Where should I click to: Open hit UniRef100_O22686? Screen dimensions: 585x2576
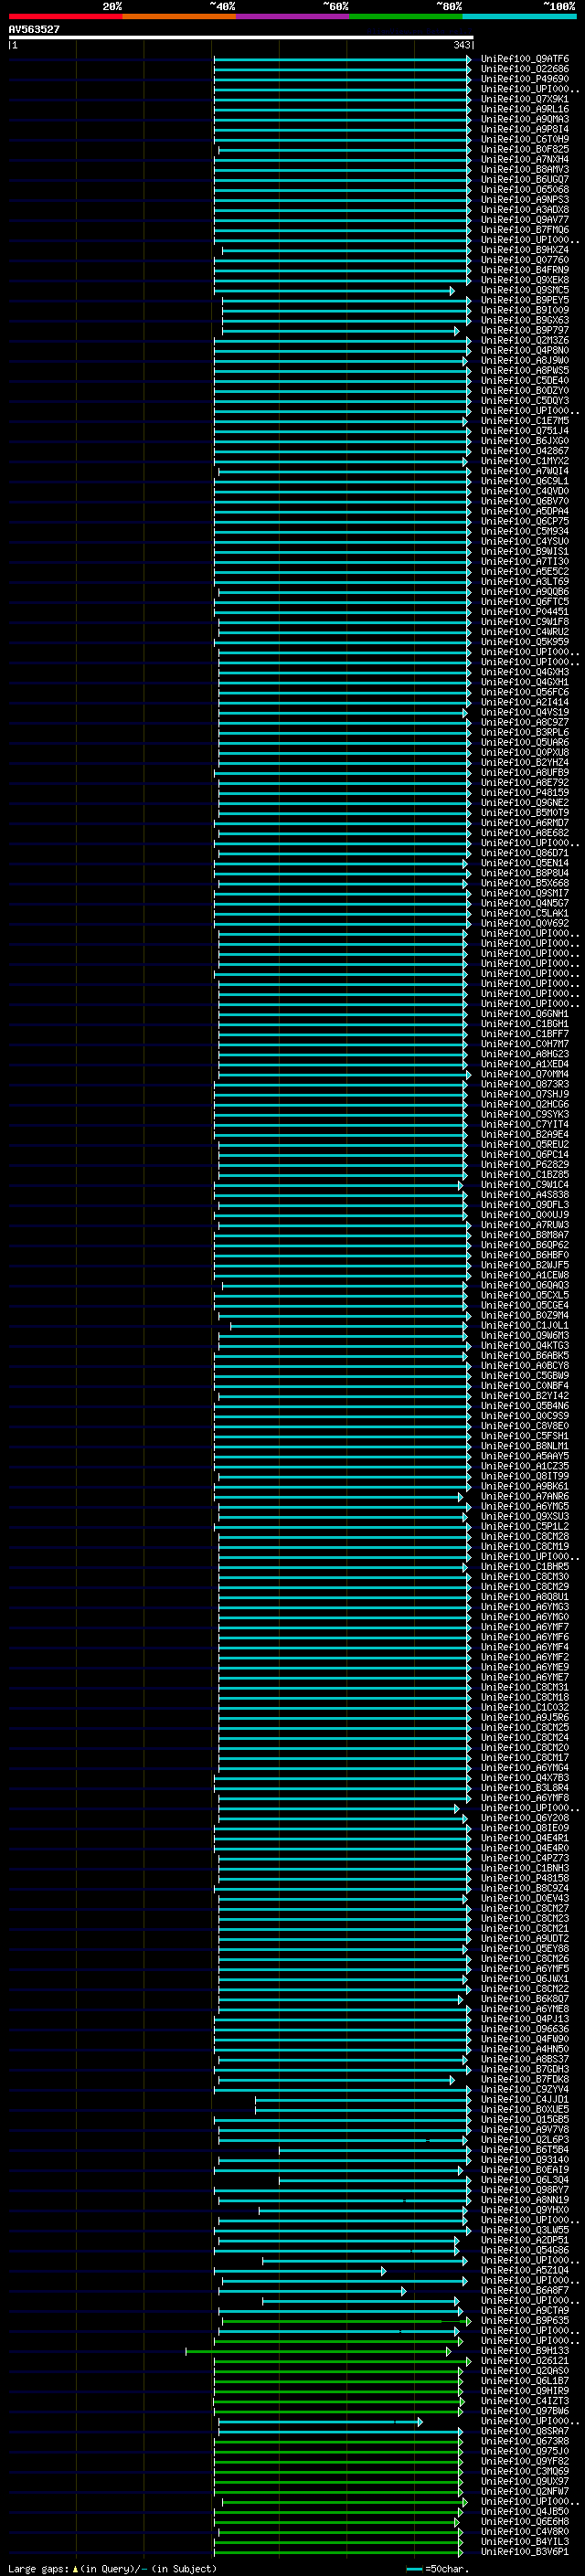[524, 69]
